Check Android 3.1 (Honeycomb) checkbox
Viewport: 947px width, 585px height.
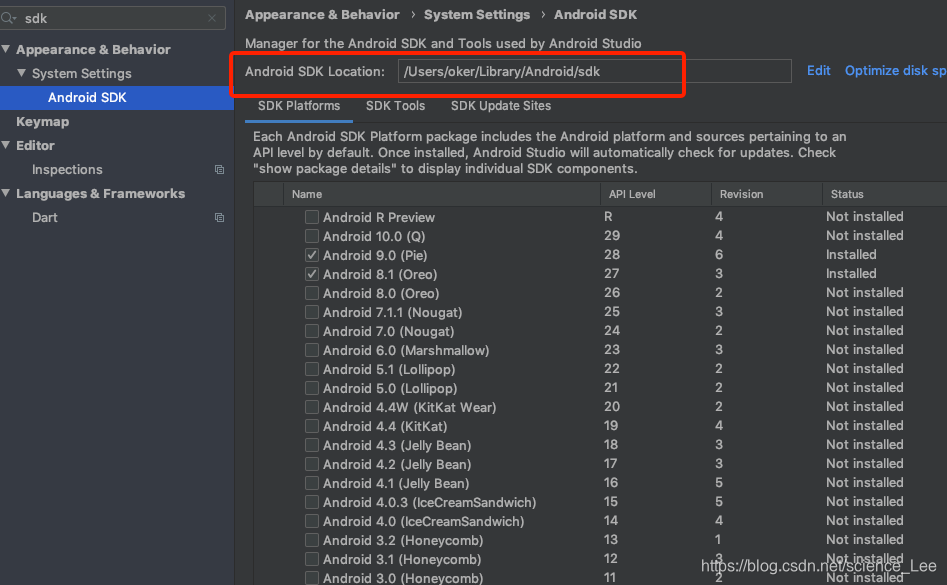click(312, 559)
